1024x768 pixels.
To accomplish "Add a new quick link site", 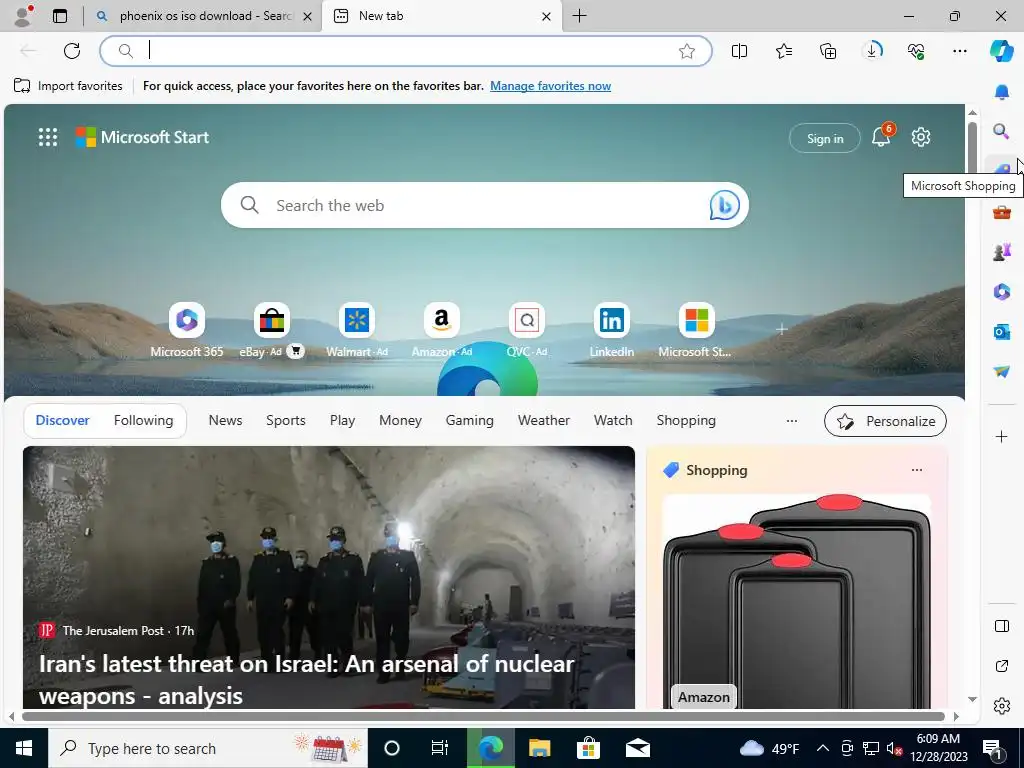I will [x=781, y=329].
